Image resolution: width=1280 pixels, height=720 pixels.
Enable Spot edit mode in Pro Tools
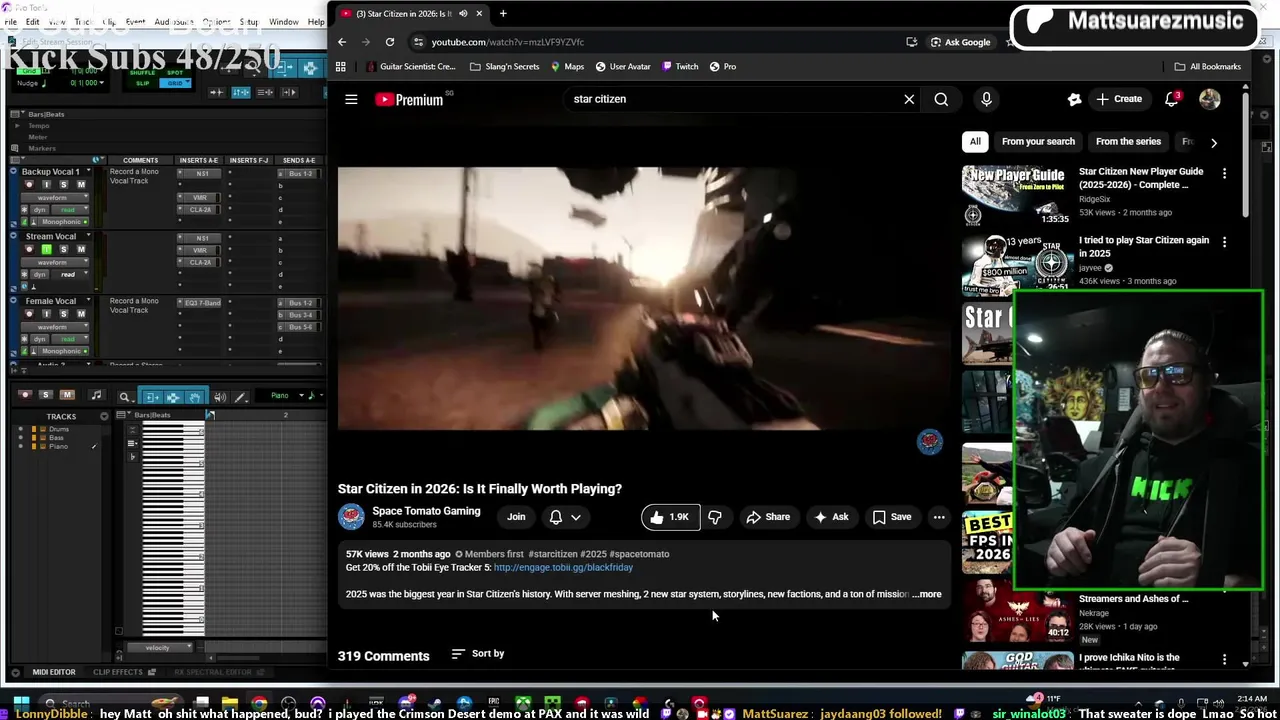[x=175, y=73]
